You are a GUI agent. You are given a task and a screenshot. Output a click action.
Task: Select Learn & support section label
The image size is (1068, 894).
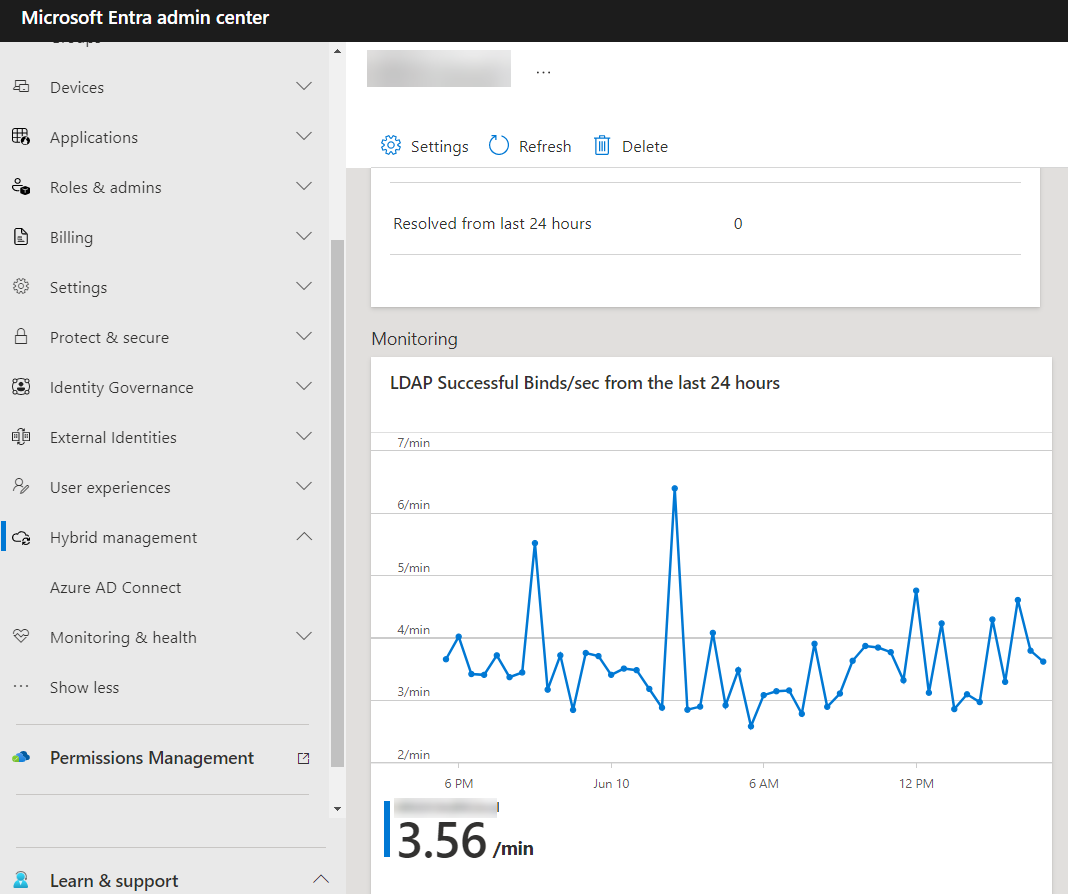(x=114, y=880)
